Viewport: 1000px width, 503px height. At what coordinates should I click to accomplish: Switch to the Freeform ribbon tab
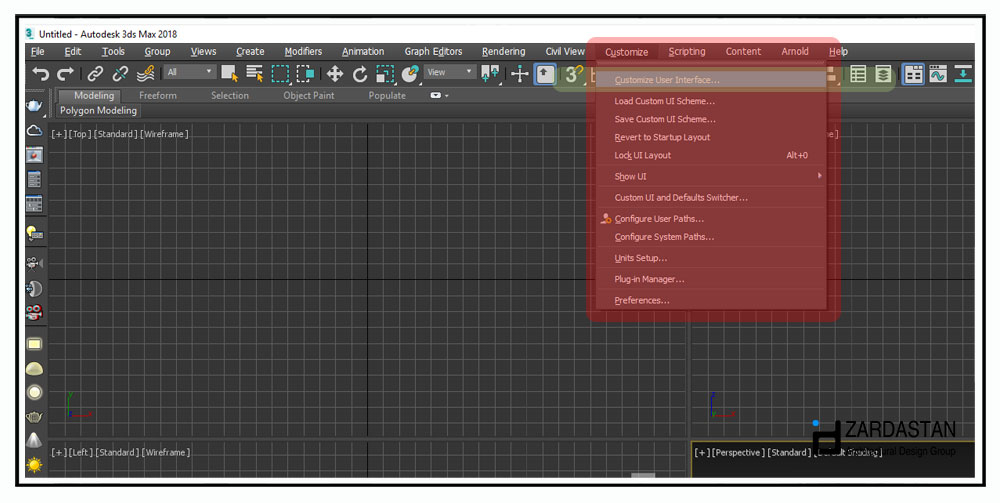pyautogui.click(x=158, y=96)
